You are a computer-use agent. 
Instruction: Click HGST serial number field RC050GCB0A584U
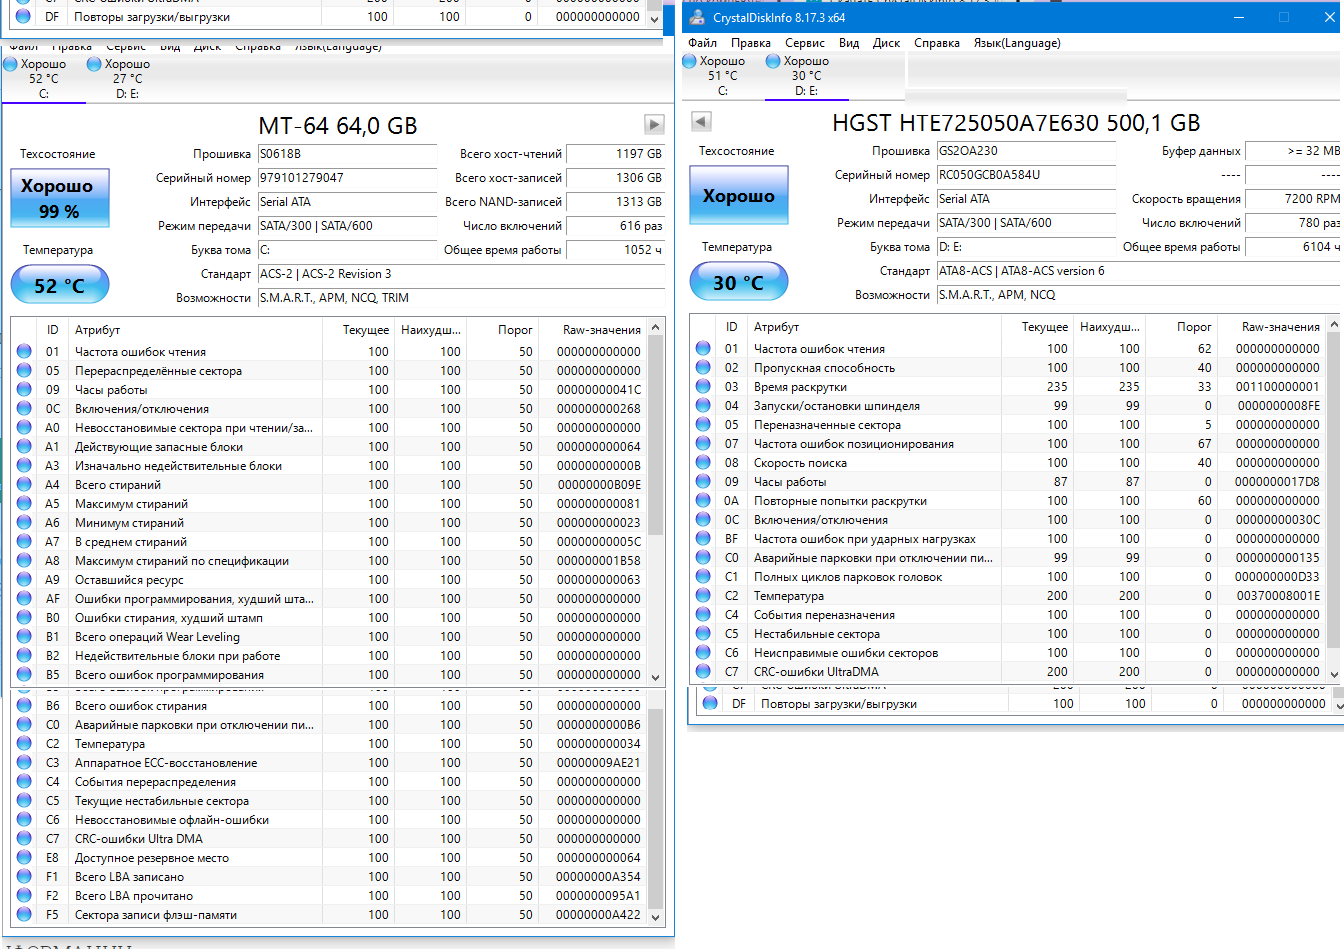1026,175
